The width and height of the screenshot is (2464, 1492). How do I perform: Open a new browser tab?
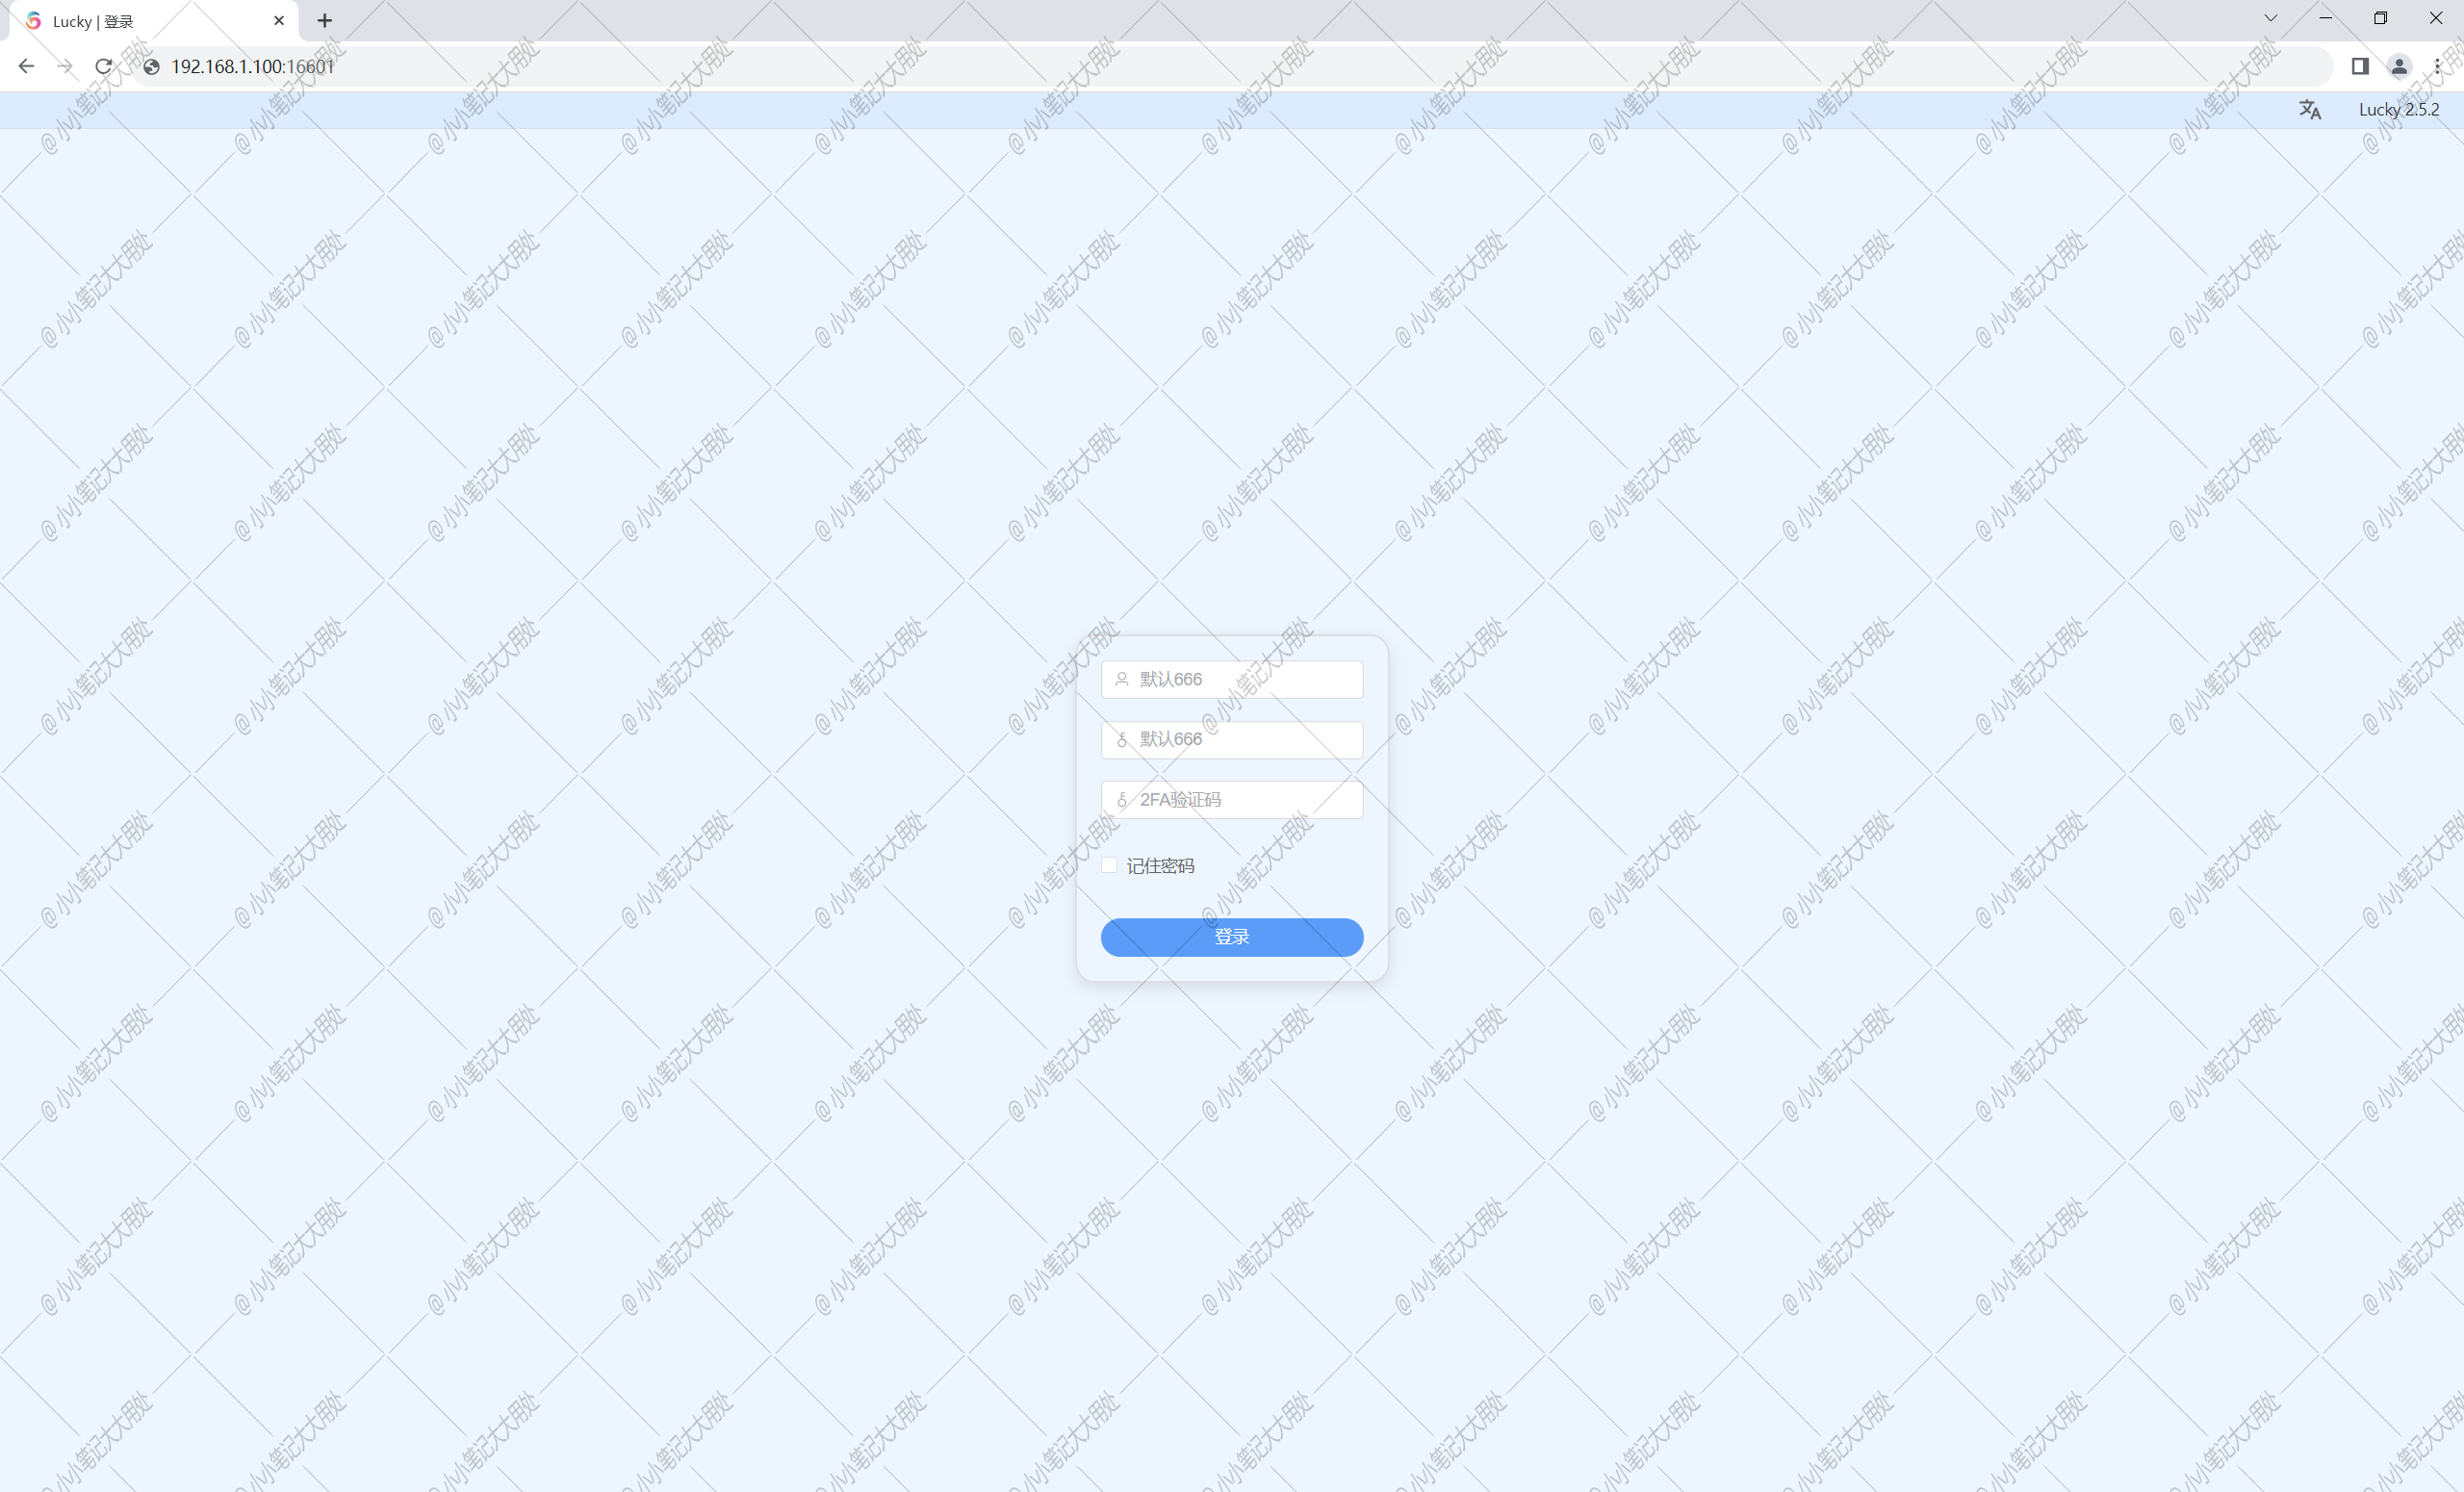(x=324, y=20)
